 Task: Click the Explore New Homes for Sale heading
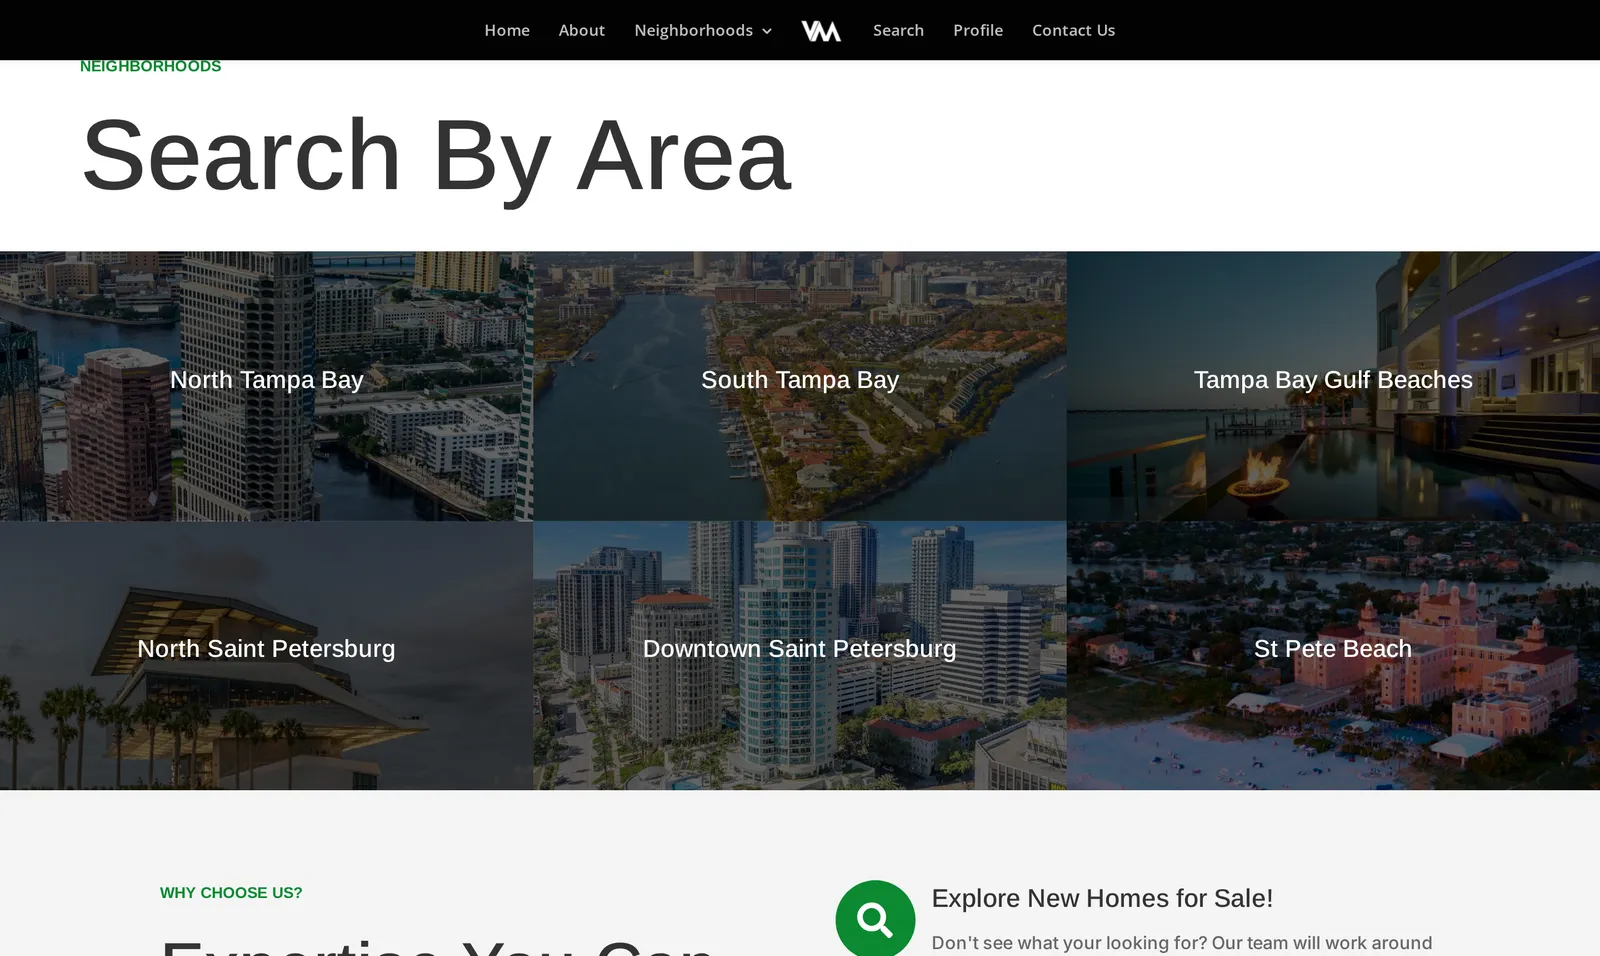click(x=1102, y=898)
